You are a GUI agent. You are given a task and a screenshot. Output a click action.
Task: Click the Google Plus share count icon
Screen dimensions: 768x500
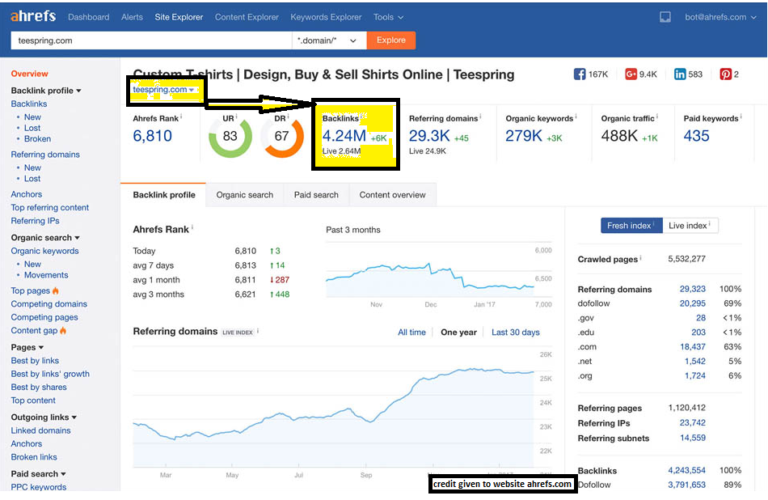tap(630, 74)
